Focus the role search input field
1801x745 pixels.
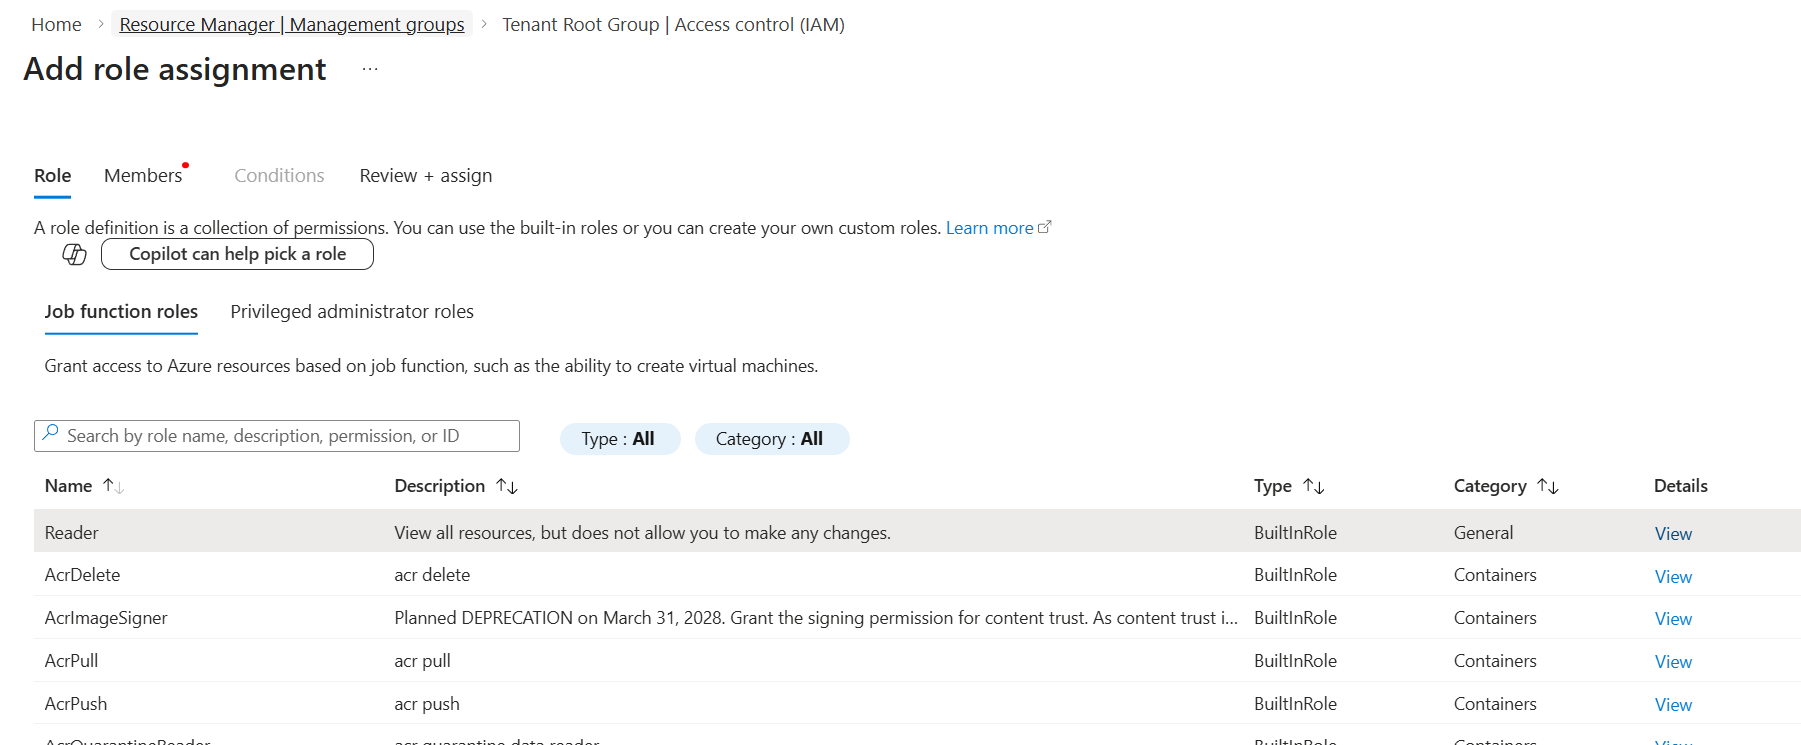coord(285,436)
